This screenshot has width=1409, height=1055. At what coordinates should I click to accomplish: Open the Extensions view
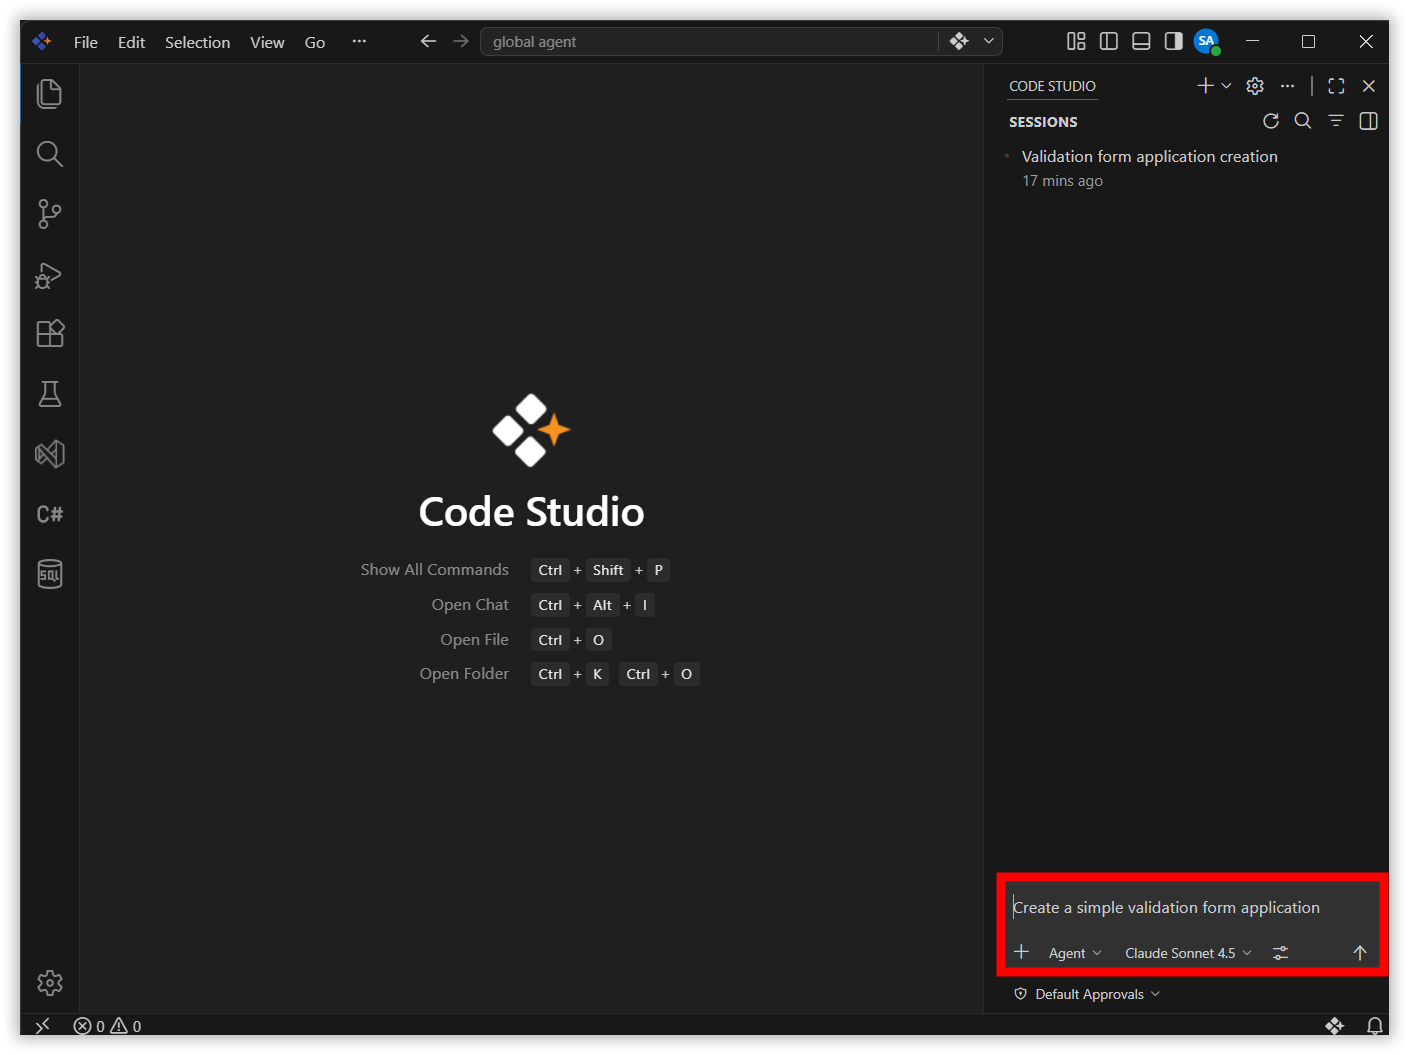point(49,334)
